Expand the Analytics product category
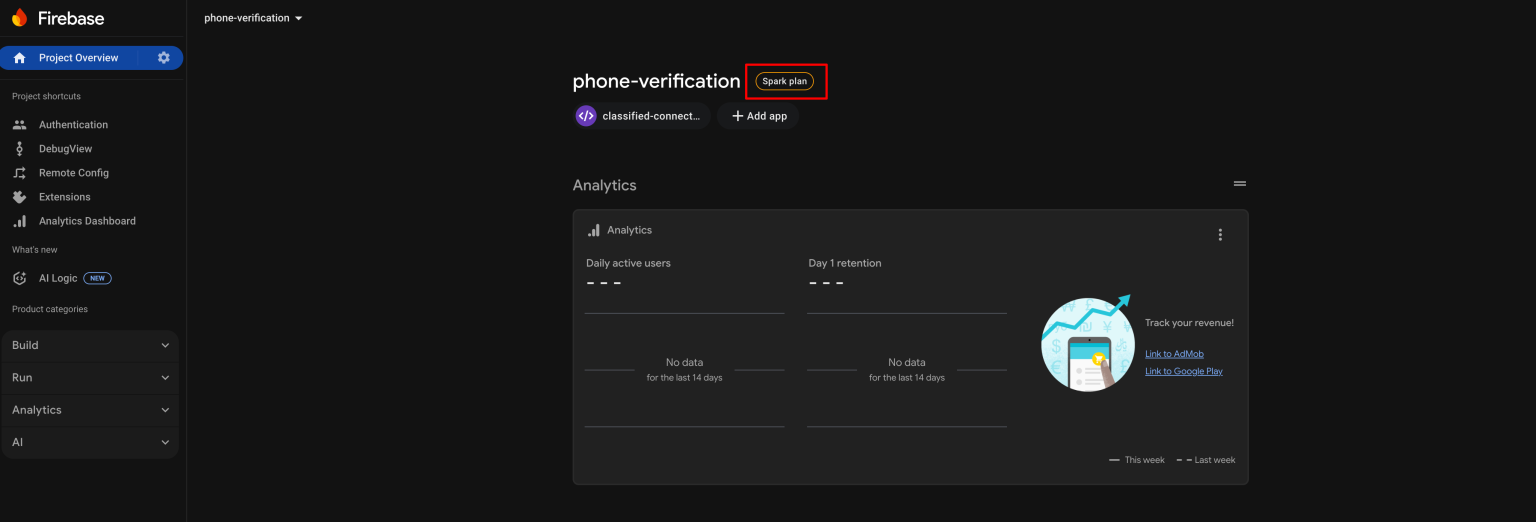Image resolution: width=1536 pixels, height=522 pixels. (x=91, y=410)
